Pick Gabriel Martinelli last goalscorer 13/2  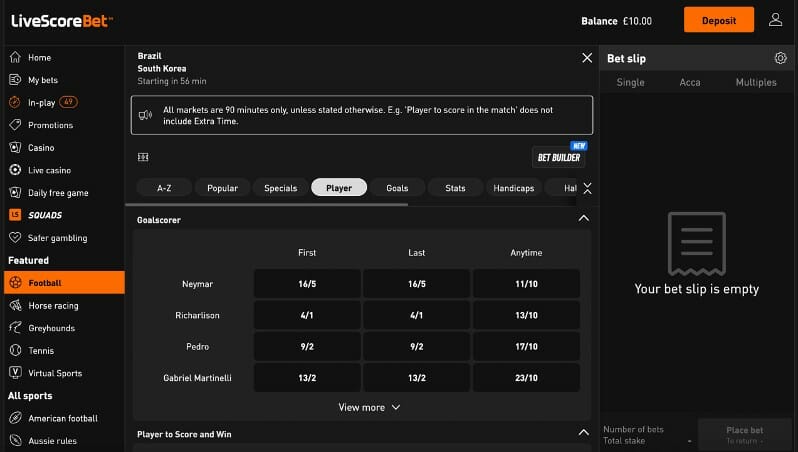[x=416, y=378]
